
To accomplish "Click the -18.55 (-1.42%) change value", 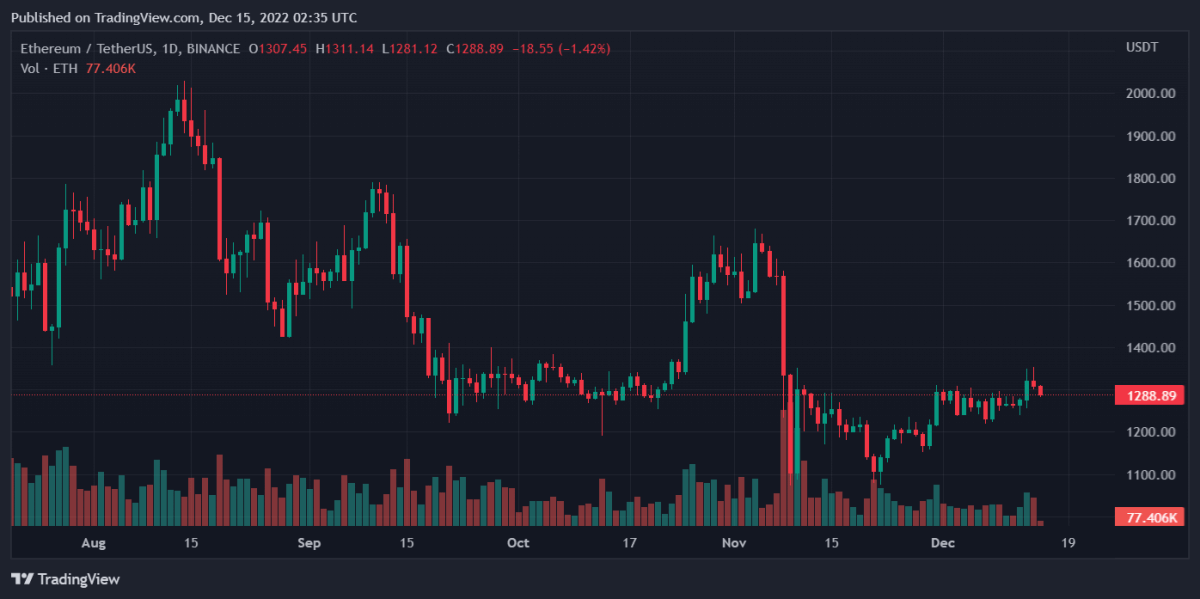I will coord(565,49).
